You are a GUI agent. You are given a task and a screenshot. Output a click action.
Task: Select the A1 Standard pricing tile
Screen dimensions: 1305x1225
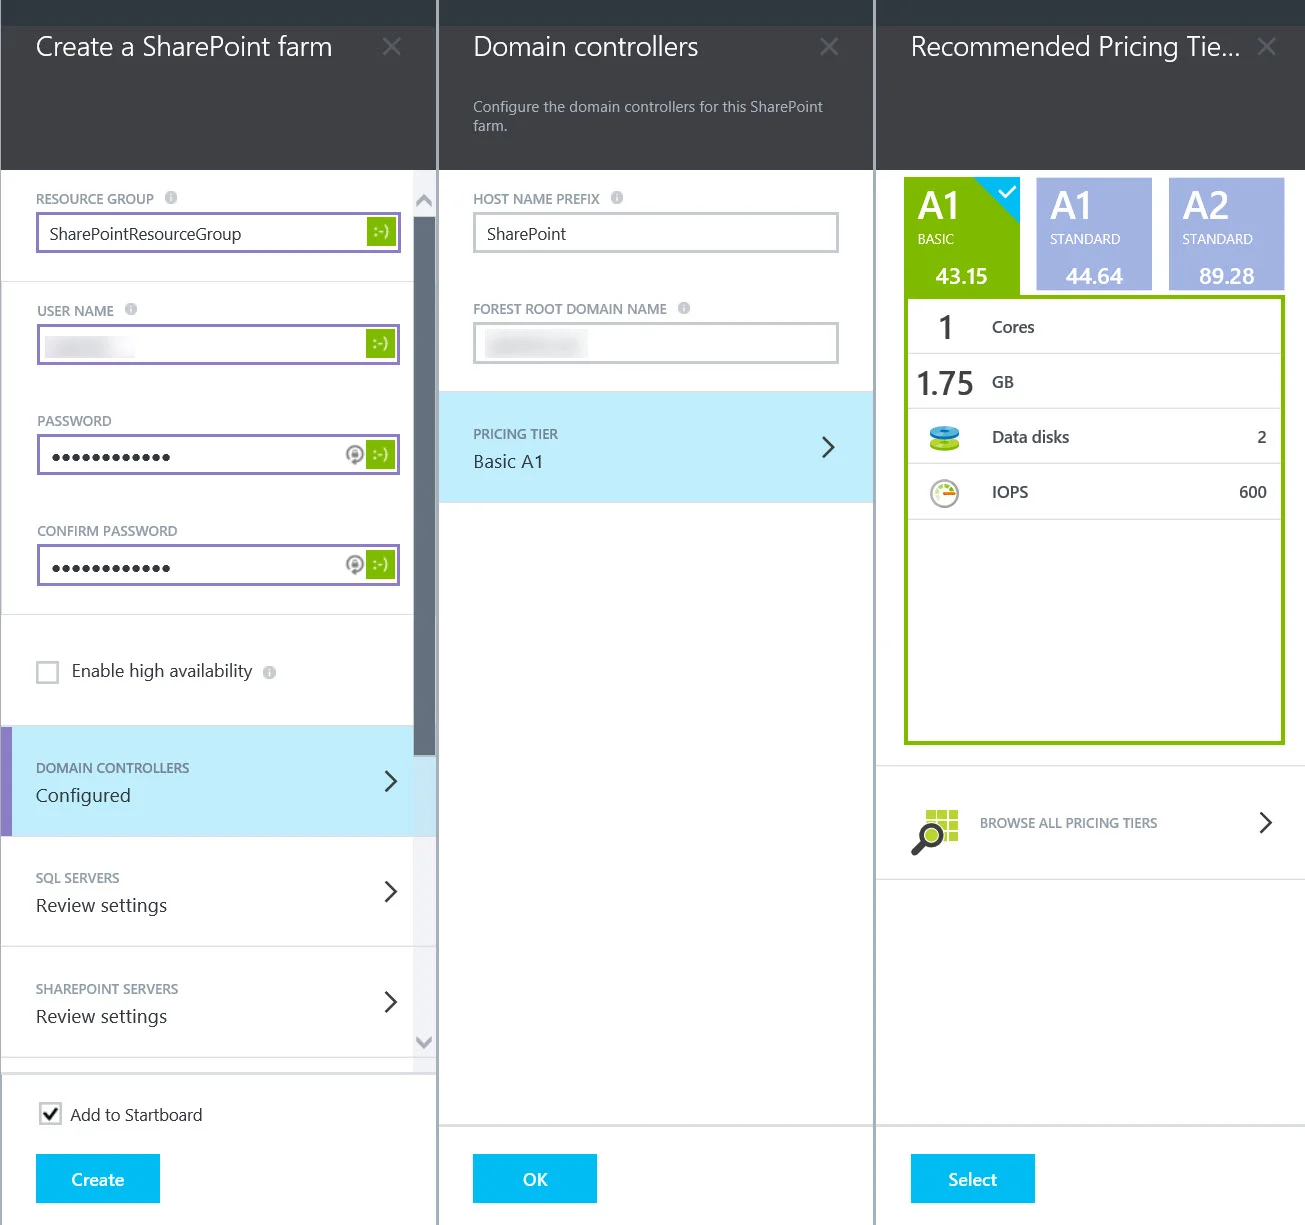pyautogui.click(x=1093, y=233)
